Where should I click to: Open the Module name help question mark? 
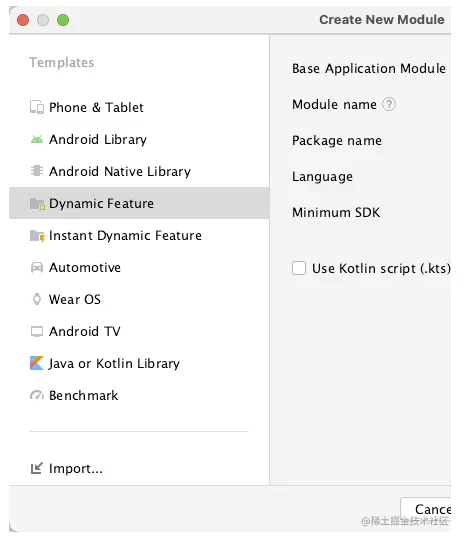pos(389,104)
